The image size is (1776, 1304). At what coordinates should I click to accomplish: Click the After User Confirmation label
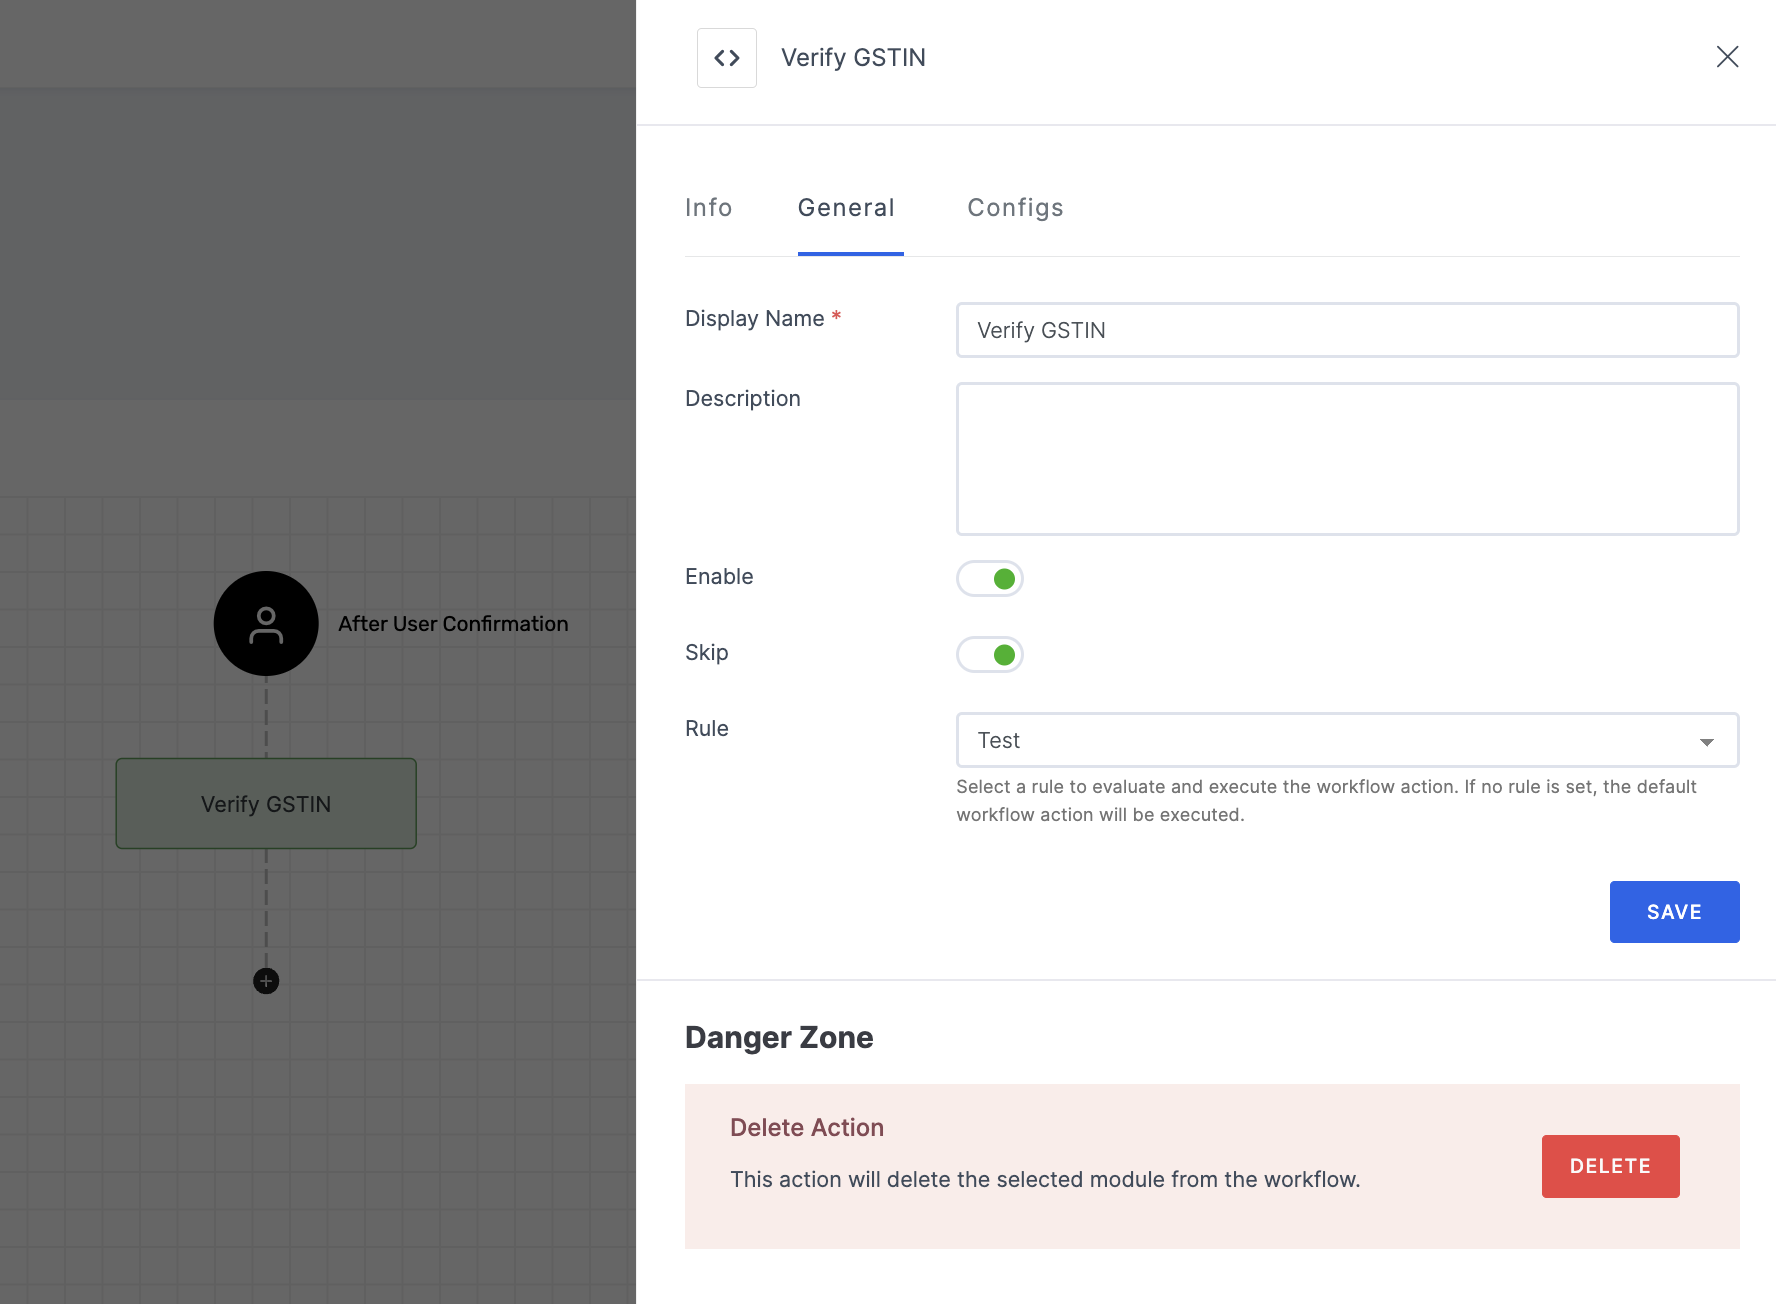[453, 624]
